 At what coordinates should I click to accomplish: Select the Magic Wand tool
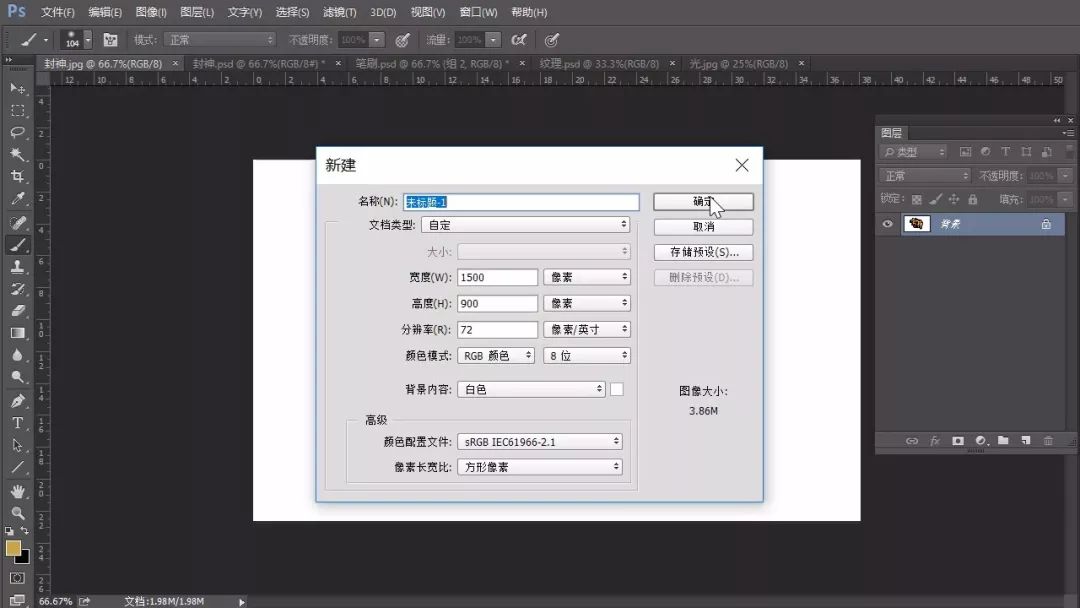pyautogui.click(x=17, y=154)
